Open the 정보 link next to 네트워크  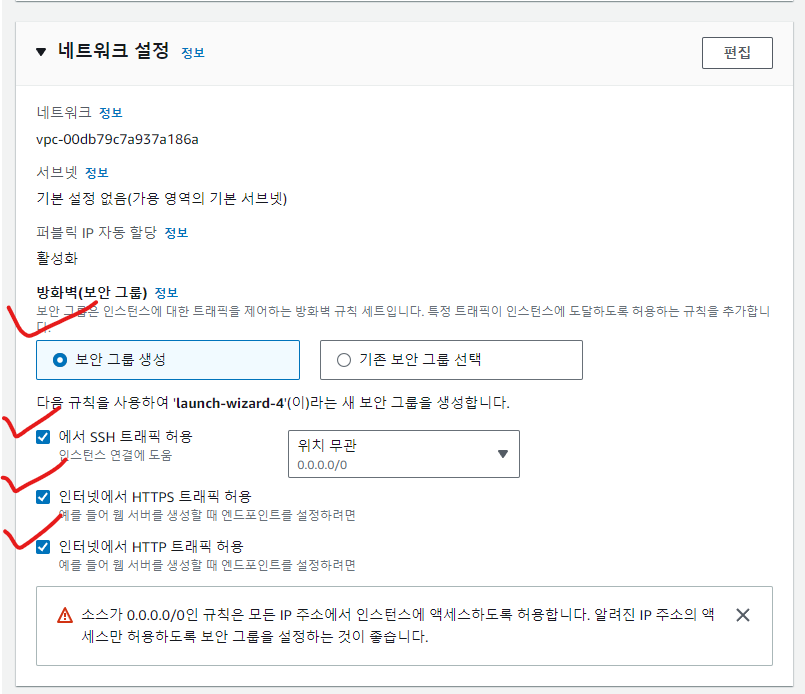coord(110,113)
